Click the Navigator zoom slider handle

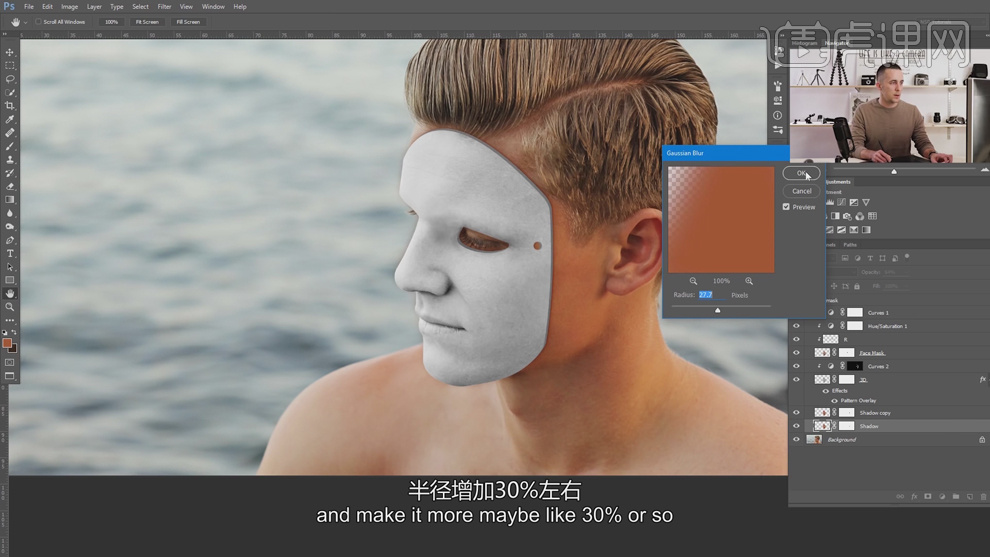(893, 171)
